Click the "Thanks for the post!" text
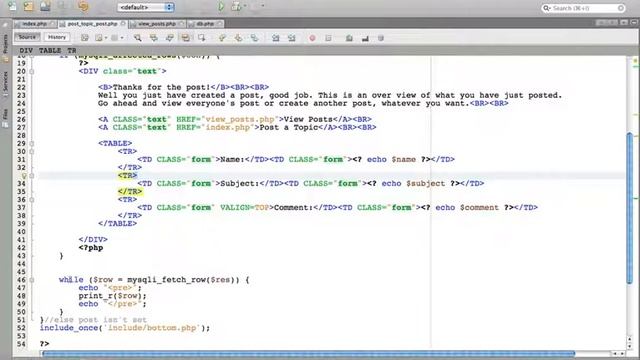Screen dimensions: 640x360 coord(161,87)
